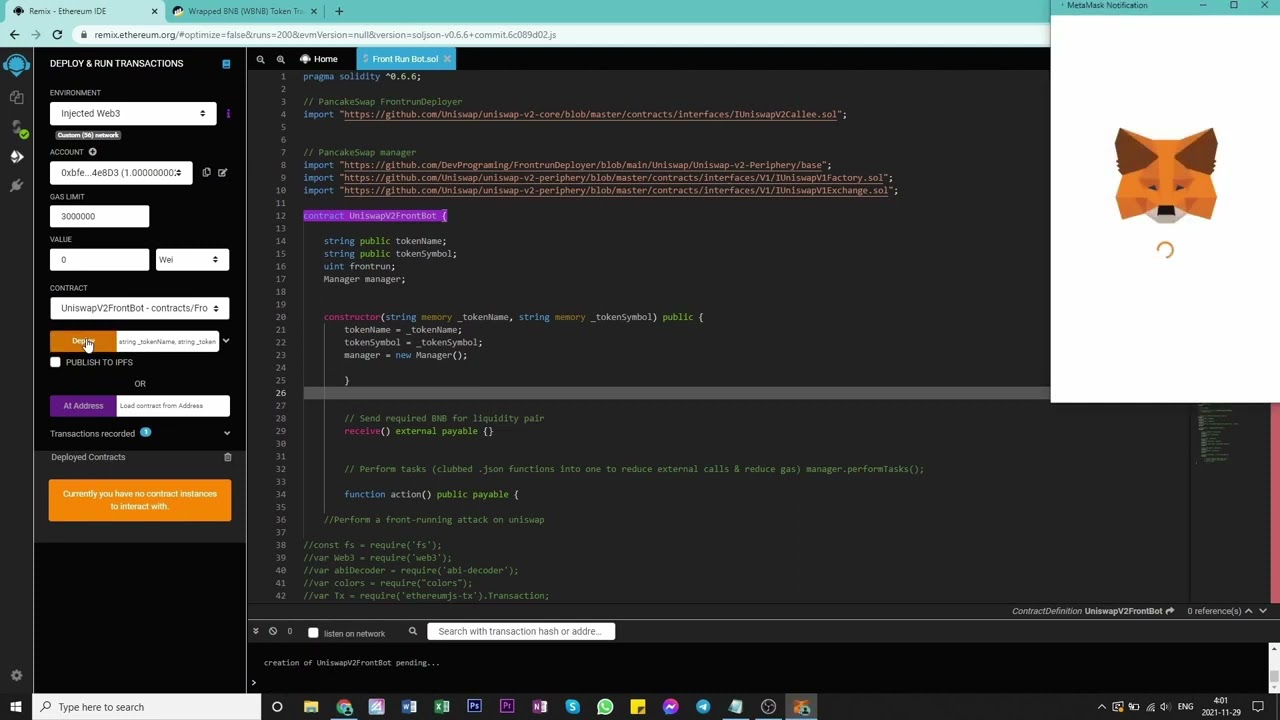Zoom in the editor font
The image size is (1280, 720).
[281, 59]
